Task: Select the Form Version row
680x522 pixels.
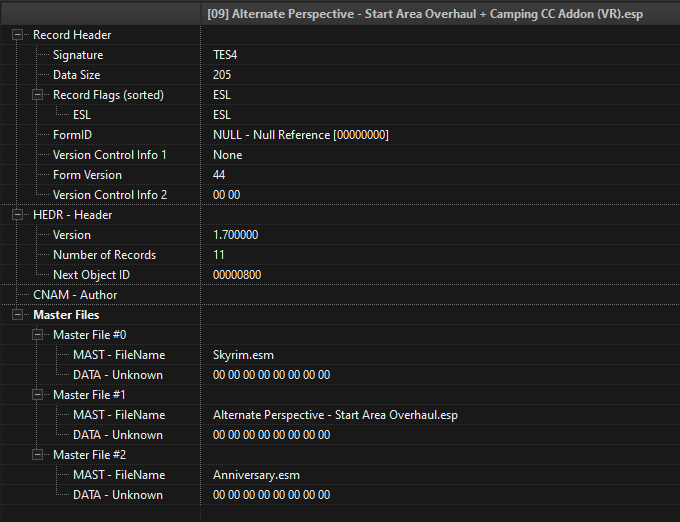Action: coord(340,175)
